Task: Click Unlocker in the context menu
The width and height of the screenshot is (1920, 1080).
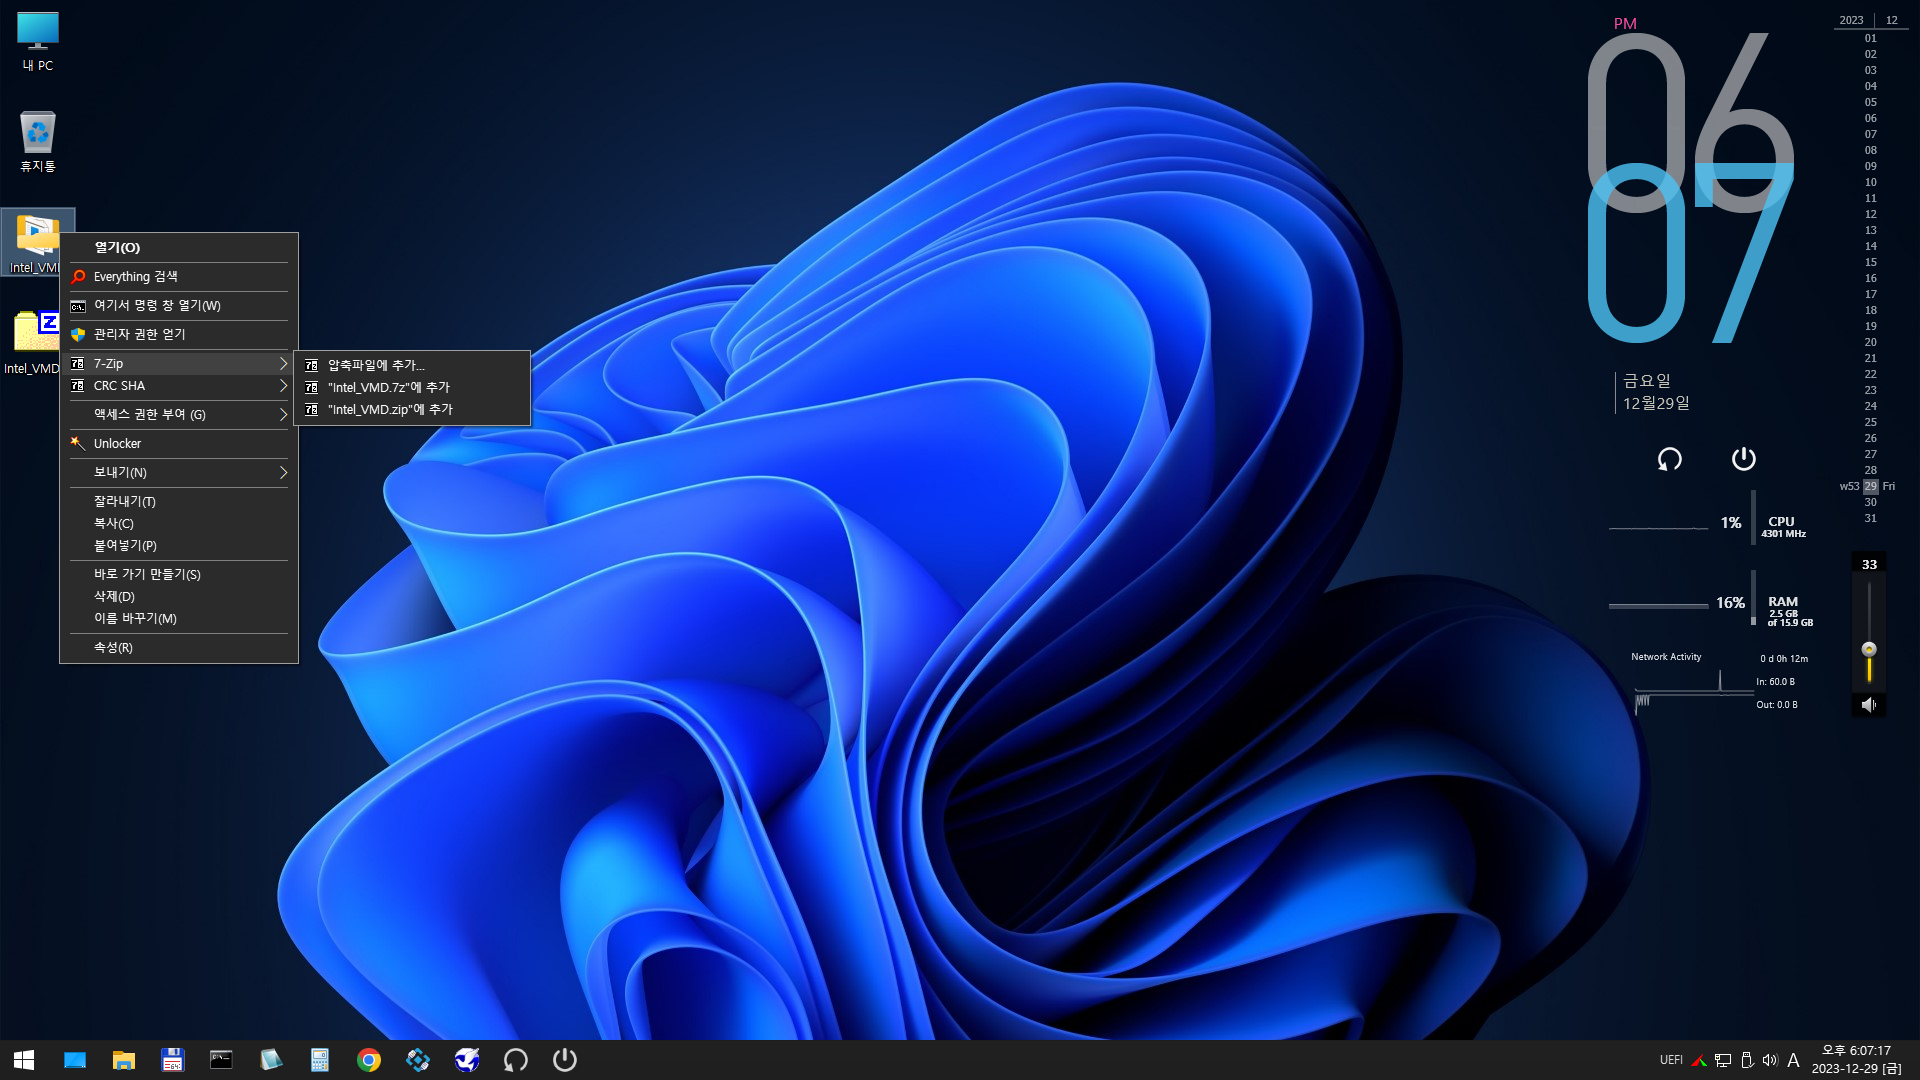Action: 179,443
